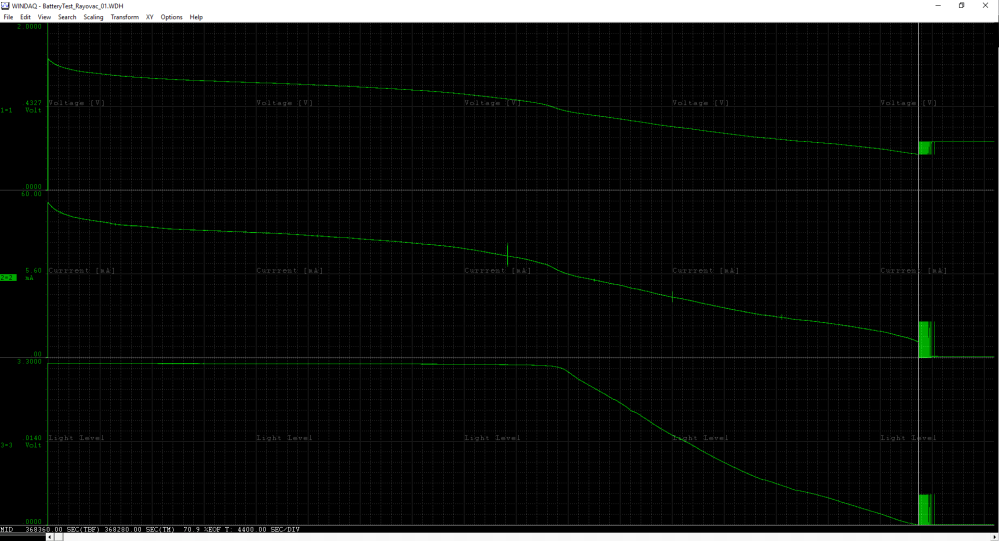Open the XY menu
999x541 pixels.
pyautogui.click(x=150, y=17)
